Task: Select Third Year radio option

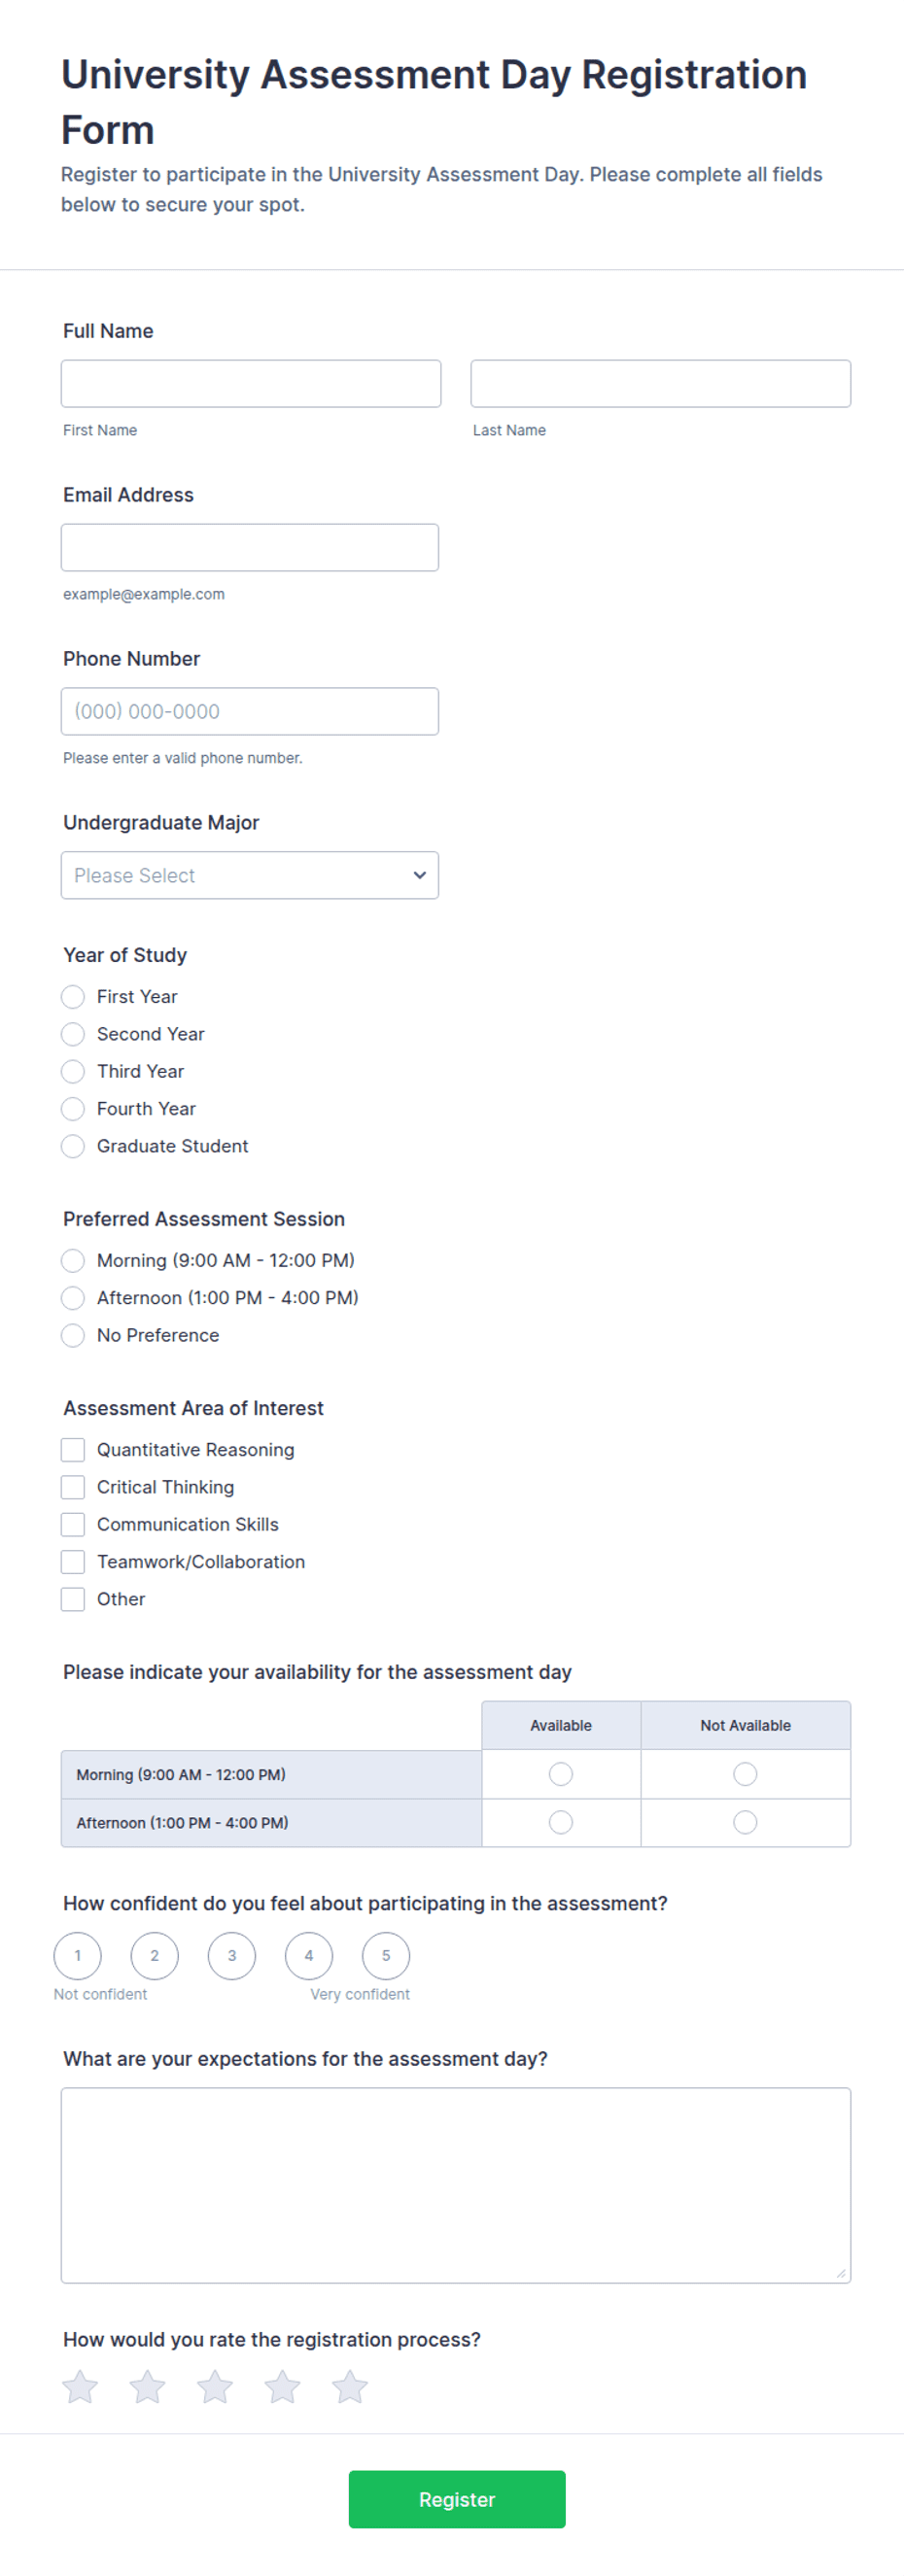Action: (x=73, y=1071)
